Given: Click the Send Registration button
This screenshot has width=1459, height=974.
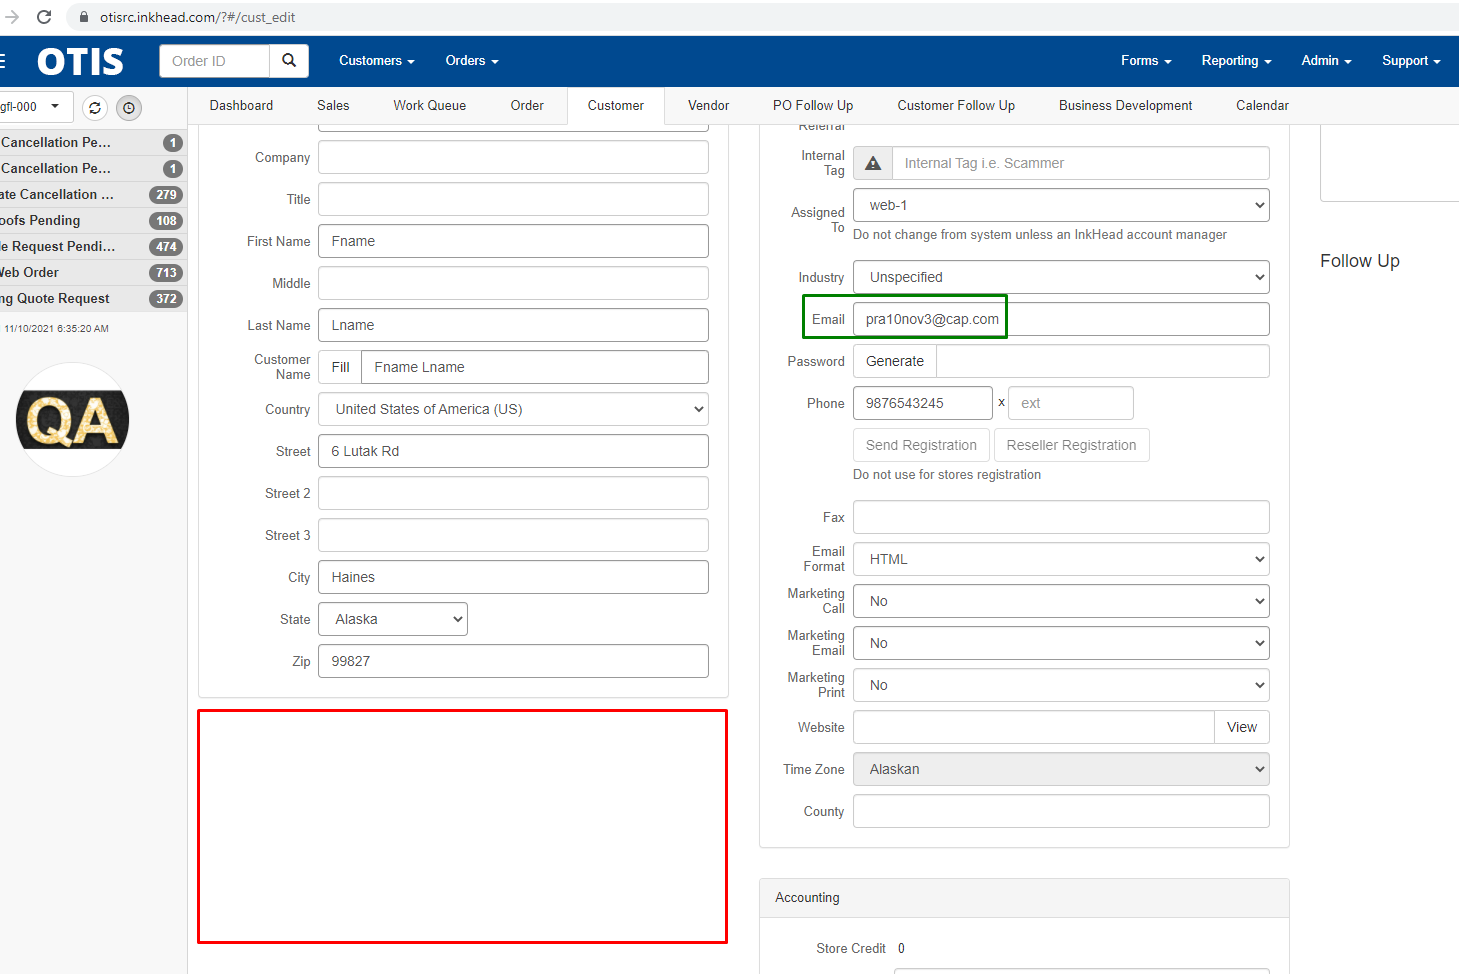Looking at the screenshot, I should pyautogui.click(x=921, y=445).
